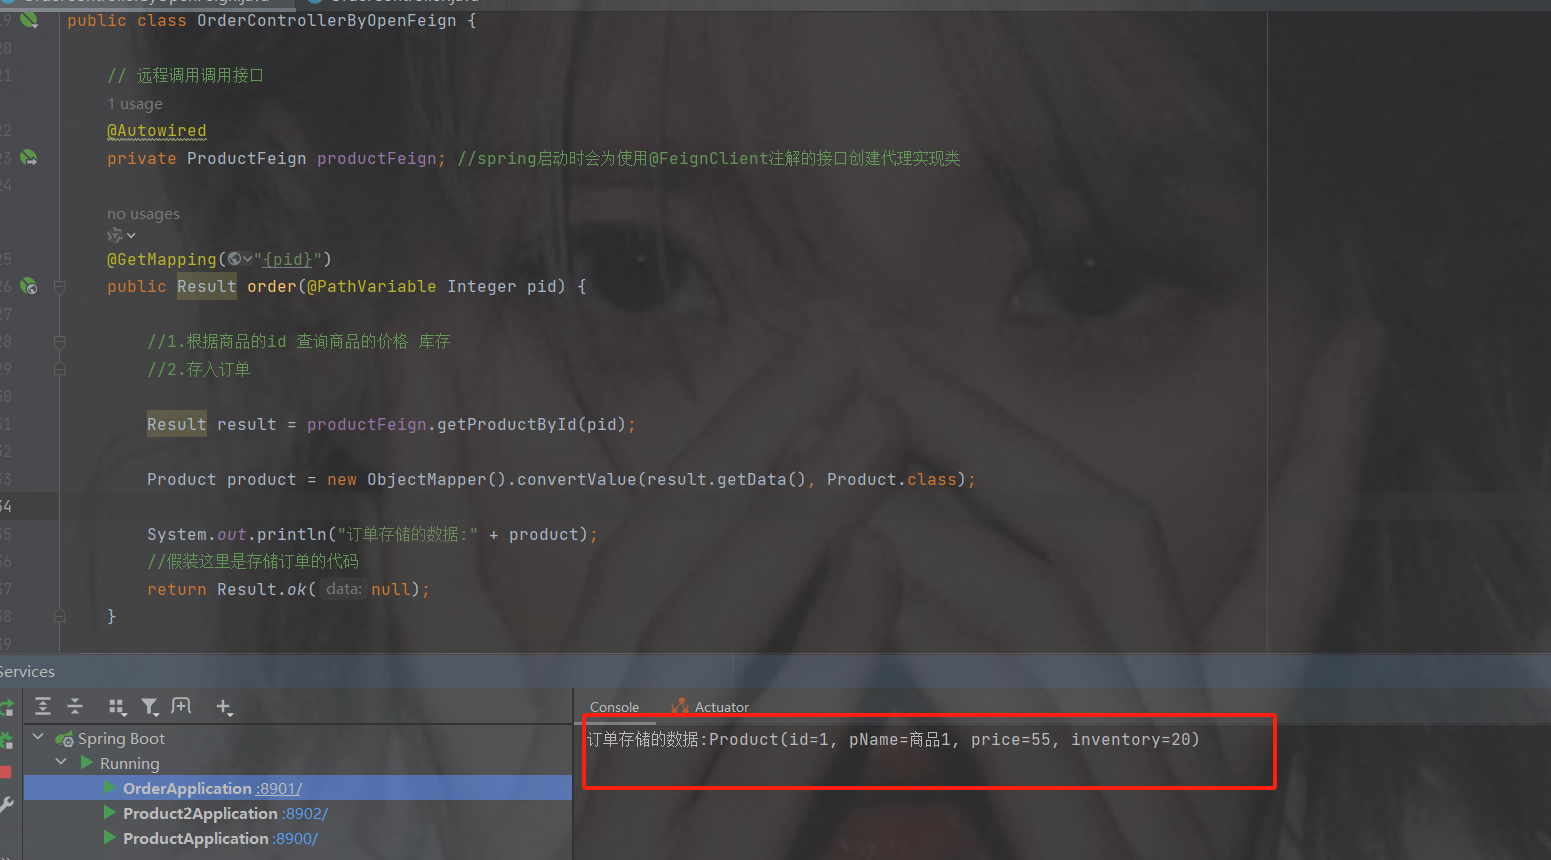Click the Spring Boot leaf icon
Viewport: 1551px width, 860px height.
[x=65, y=739]
